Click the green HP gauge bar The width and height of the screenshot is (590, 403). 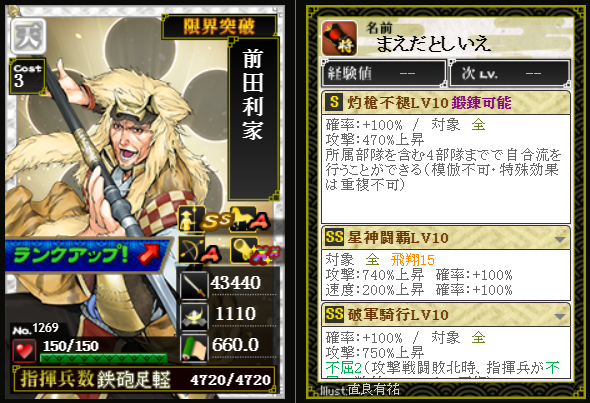[x=103, y=357]
